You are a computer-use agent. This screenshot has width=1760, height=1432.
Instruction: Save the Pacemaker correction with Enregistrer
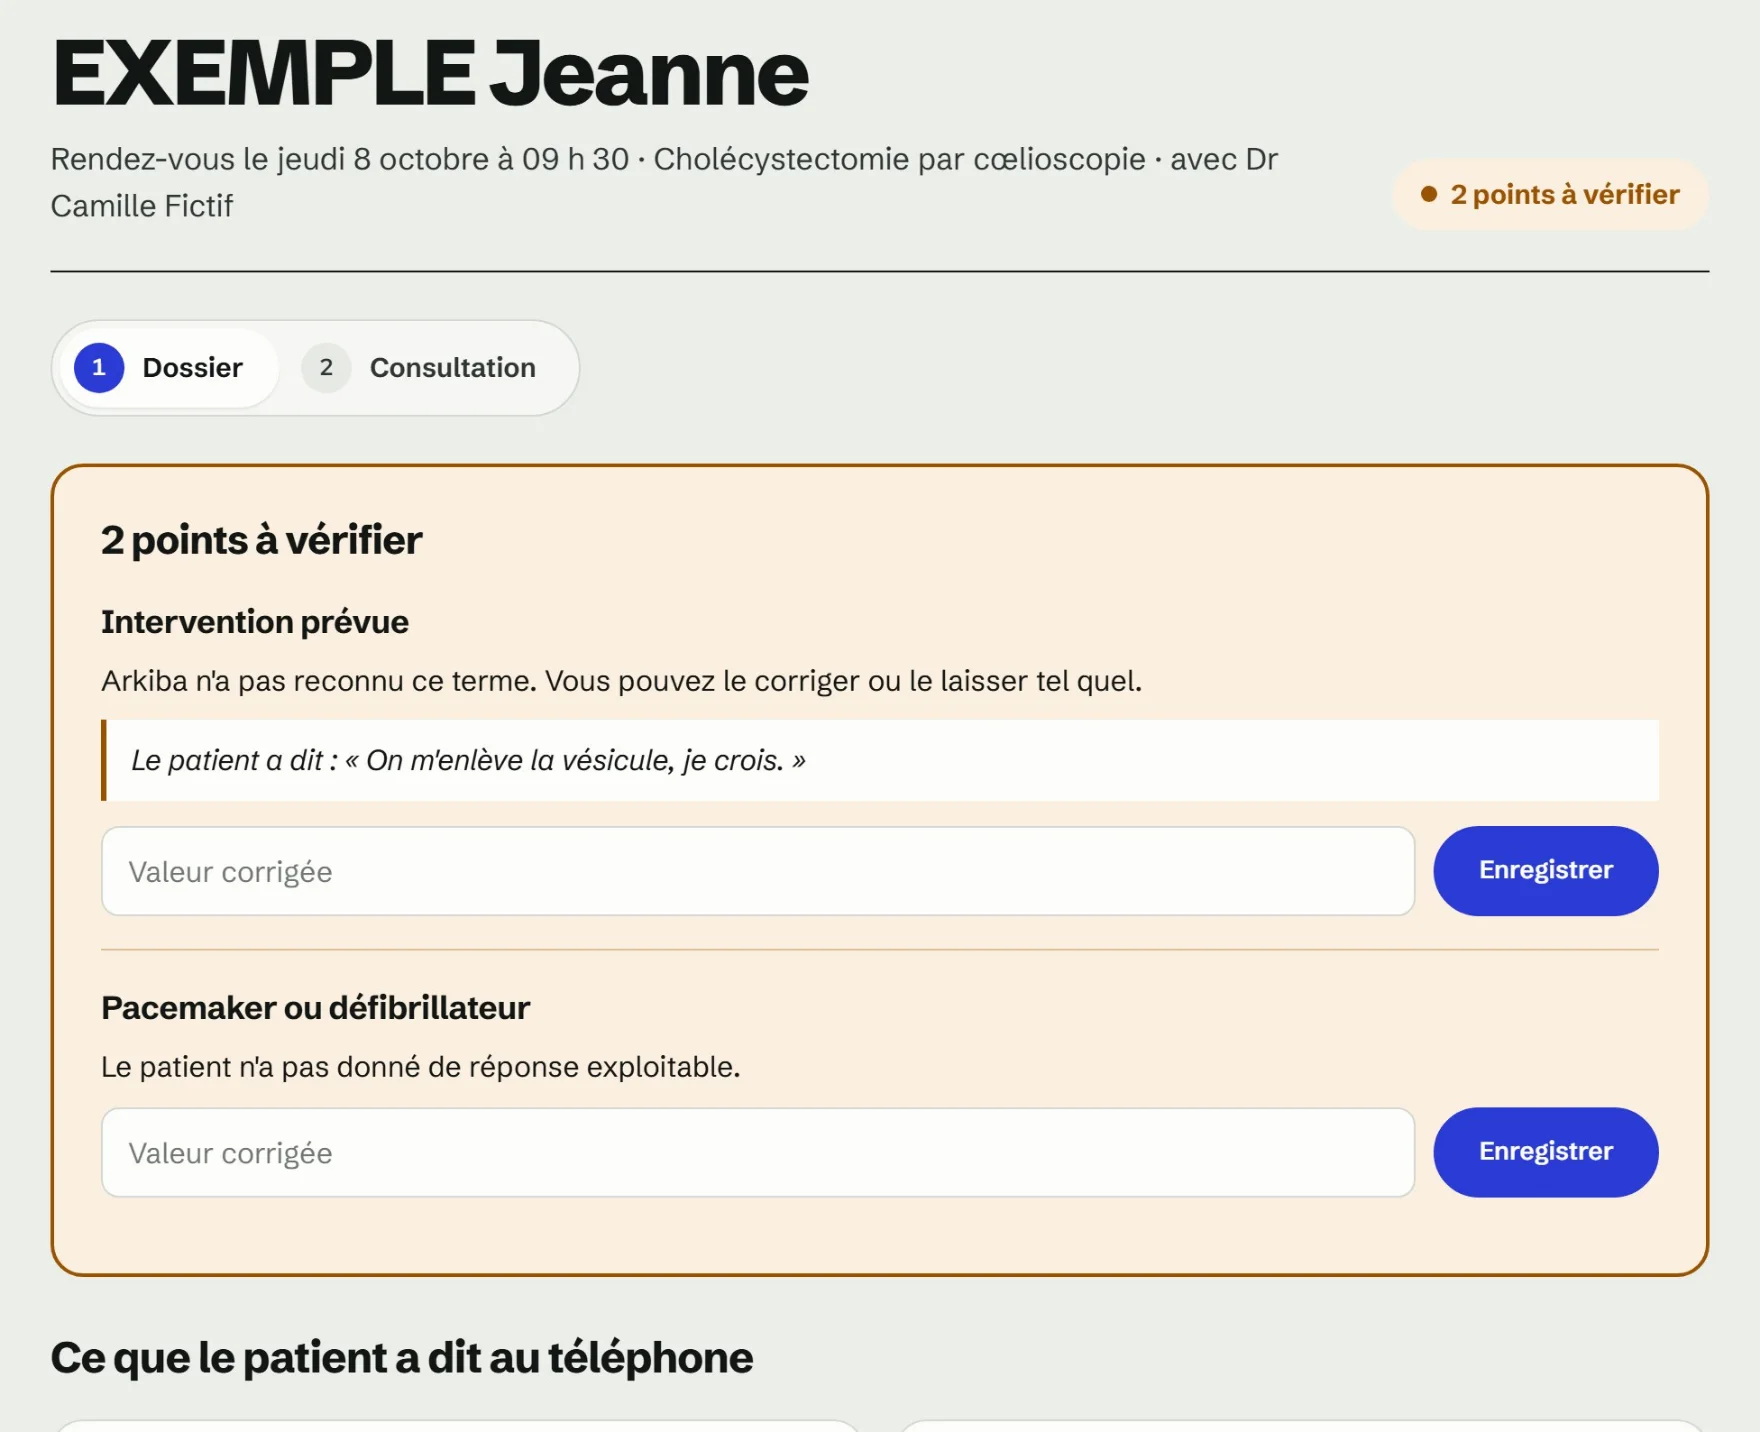(x=1545, y=1152)
